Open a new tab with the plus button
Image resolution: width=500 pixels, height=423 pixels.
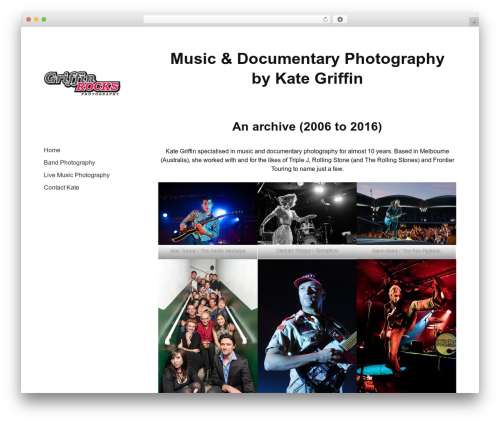point(474,22)
